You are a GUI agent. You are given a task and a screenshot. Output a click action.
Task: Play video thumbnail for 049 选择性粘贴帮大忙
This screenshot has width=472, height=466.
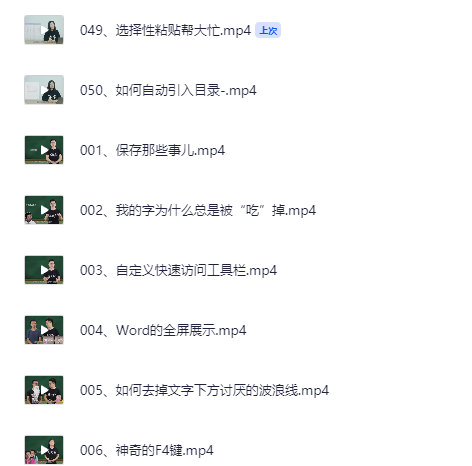[44, 30]
